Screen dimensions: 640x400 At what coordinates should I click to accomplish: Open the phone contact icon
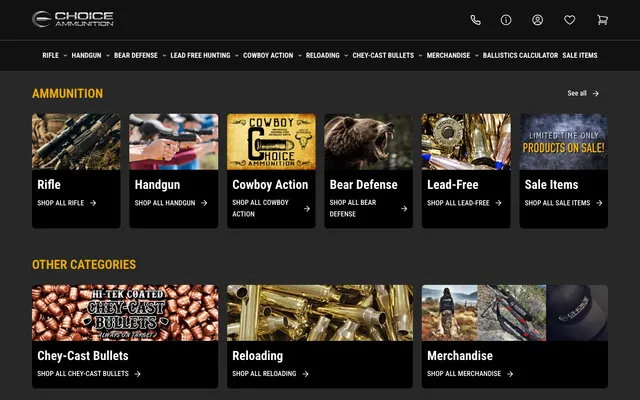point(476,20)
